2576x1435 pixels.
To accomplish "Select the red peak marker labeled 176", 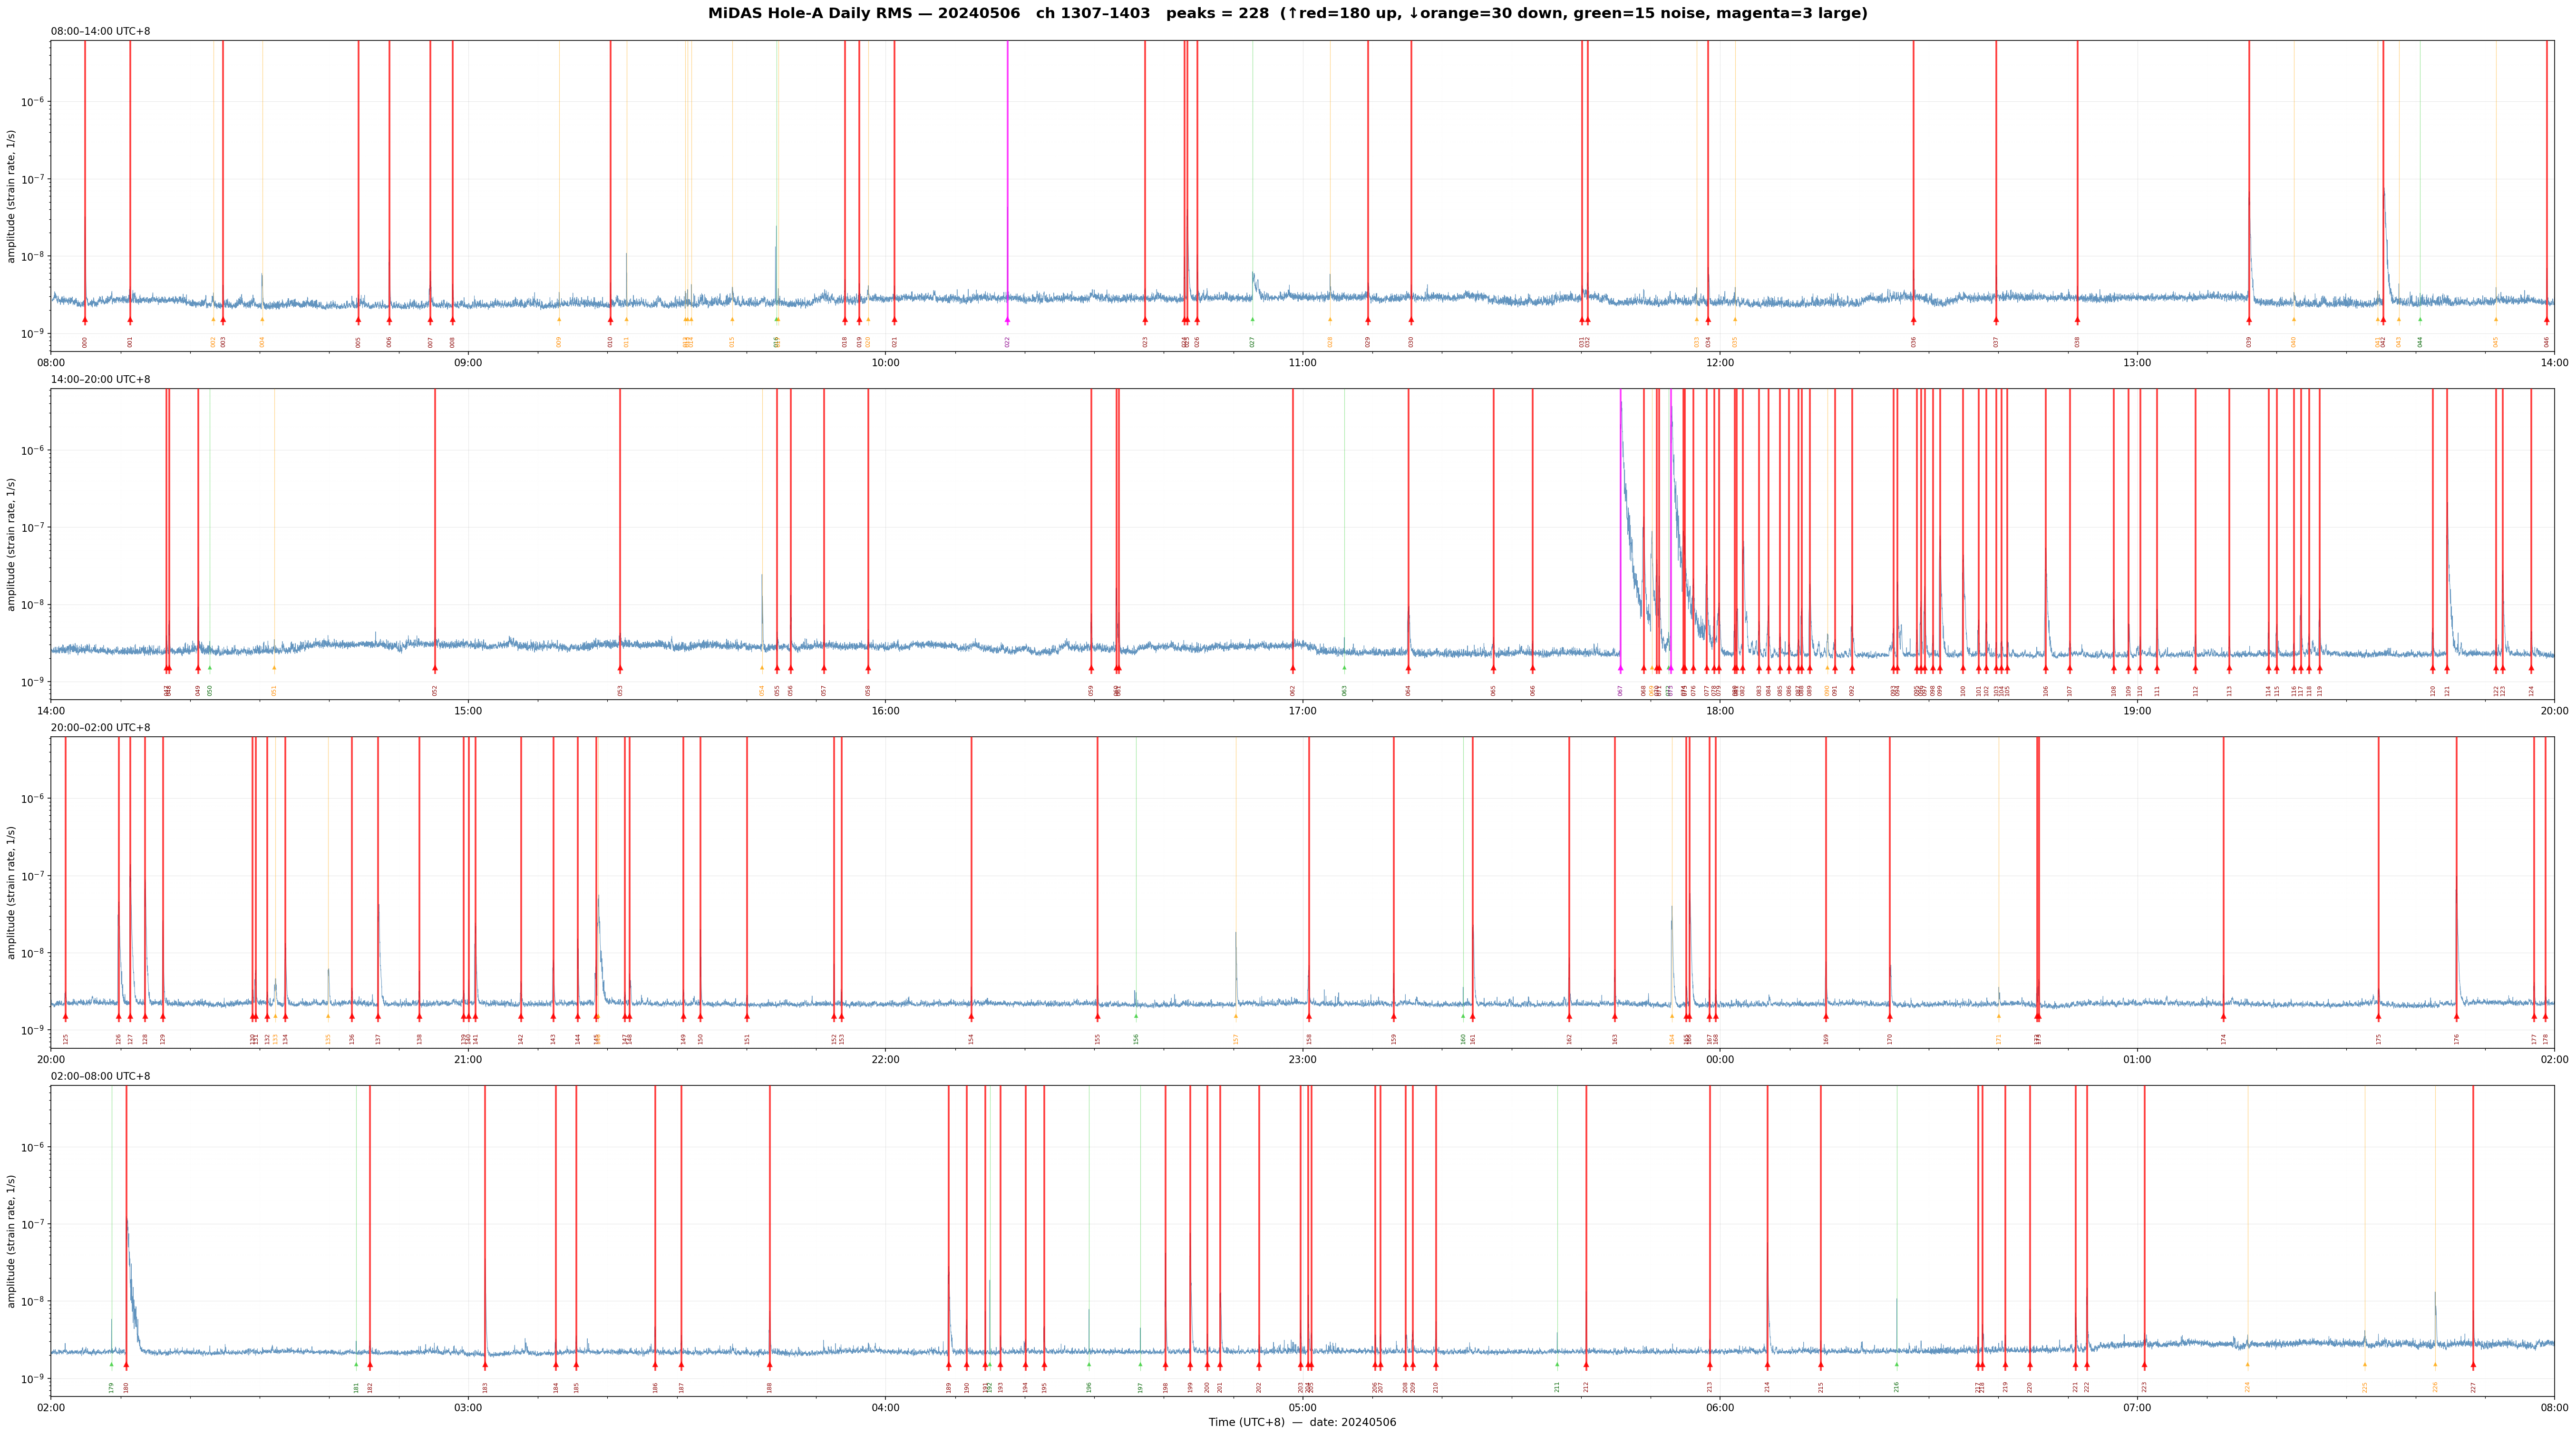I will pos(2457,1016).
